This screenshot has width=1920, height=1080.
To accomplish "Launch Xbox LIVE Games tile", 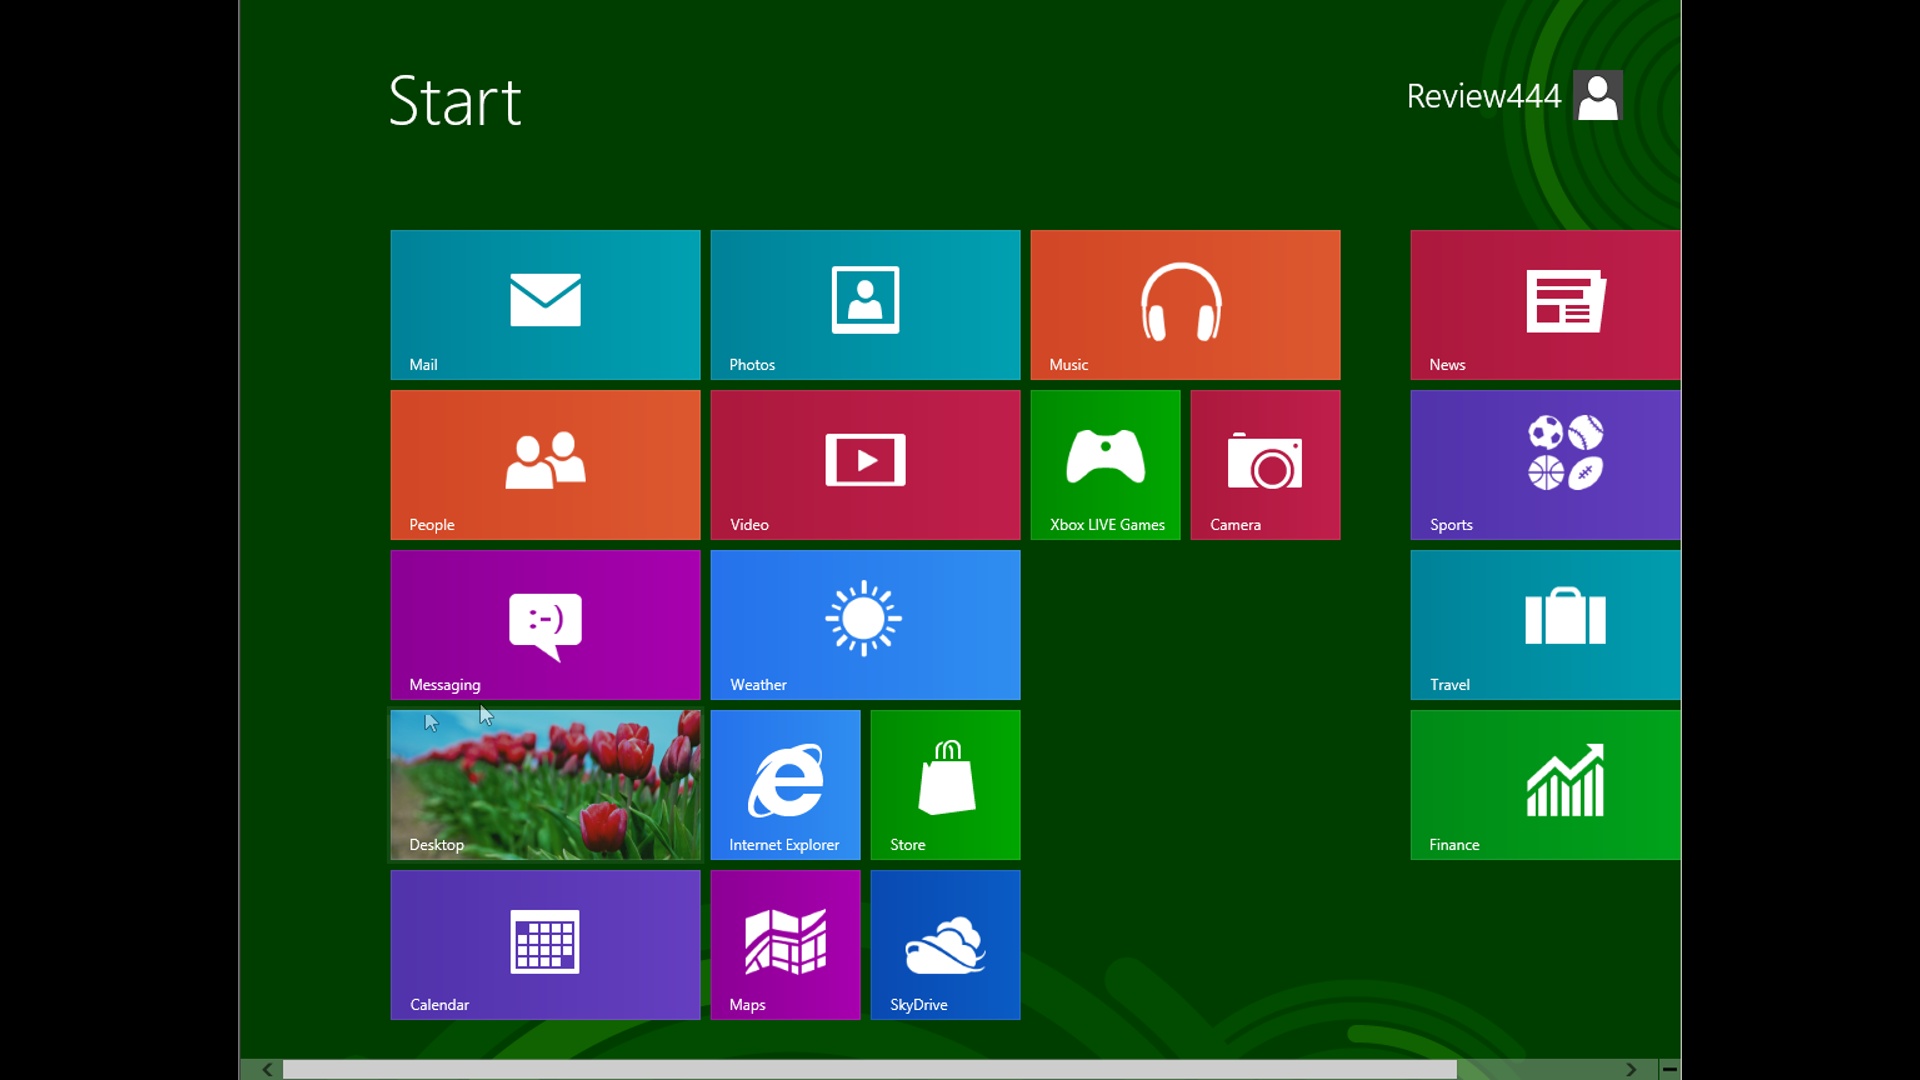I will tap(1105, 464).
